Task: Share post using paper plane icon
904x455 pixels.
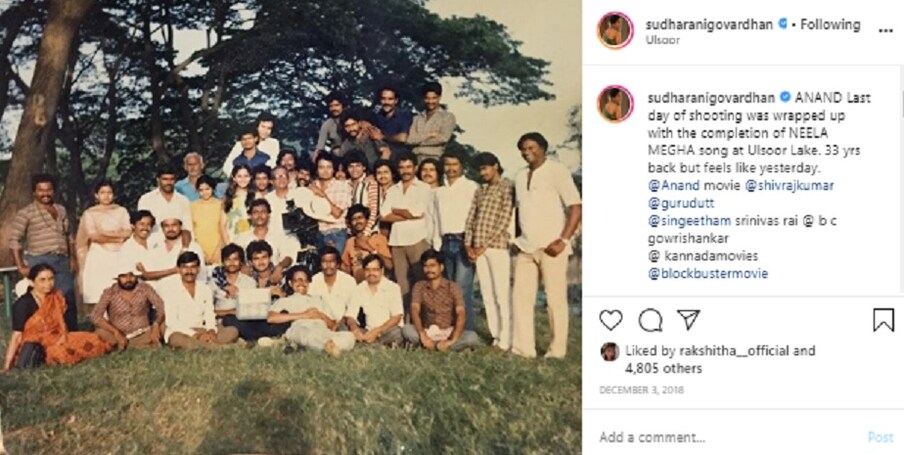Action: click(x=688, y=319)
